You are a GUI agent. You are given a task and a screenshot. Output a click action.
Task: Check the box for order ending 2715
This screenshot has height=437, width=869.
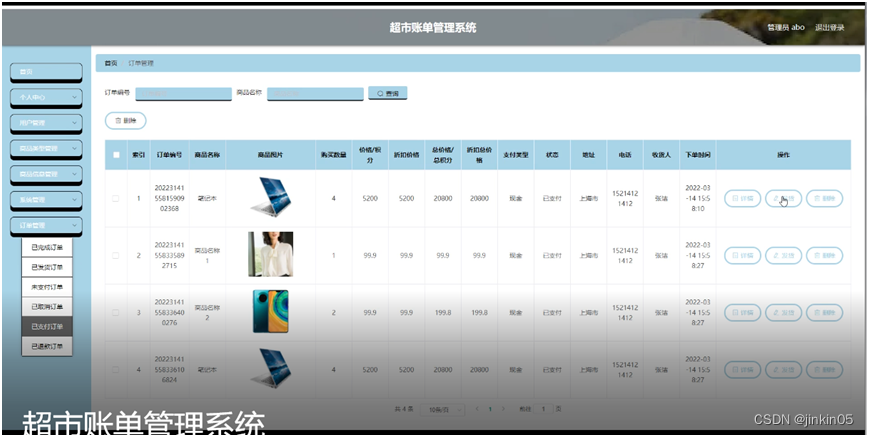click(x=116, y=256)
